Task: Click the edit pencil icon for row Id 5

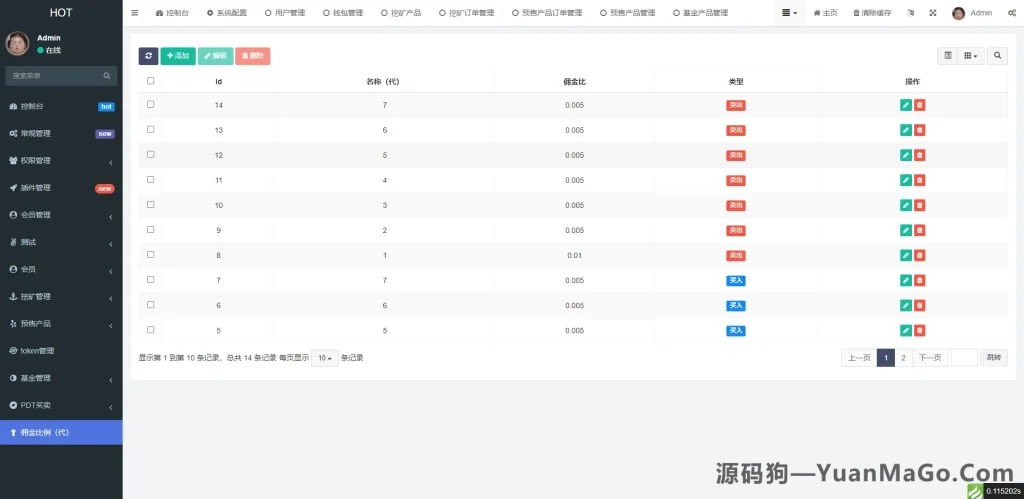Action: point(906,330)
